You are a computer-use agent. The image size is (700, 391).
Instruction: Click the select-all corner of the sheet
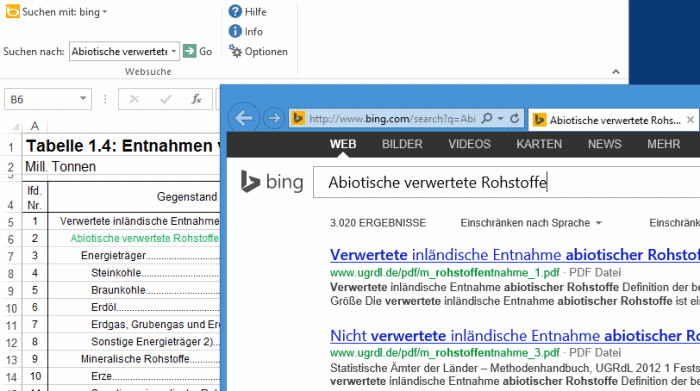coord(15,127)
